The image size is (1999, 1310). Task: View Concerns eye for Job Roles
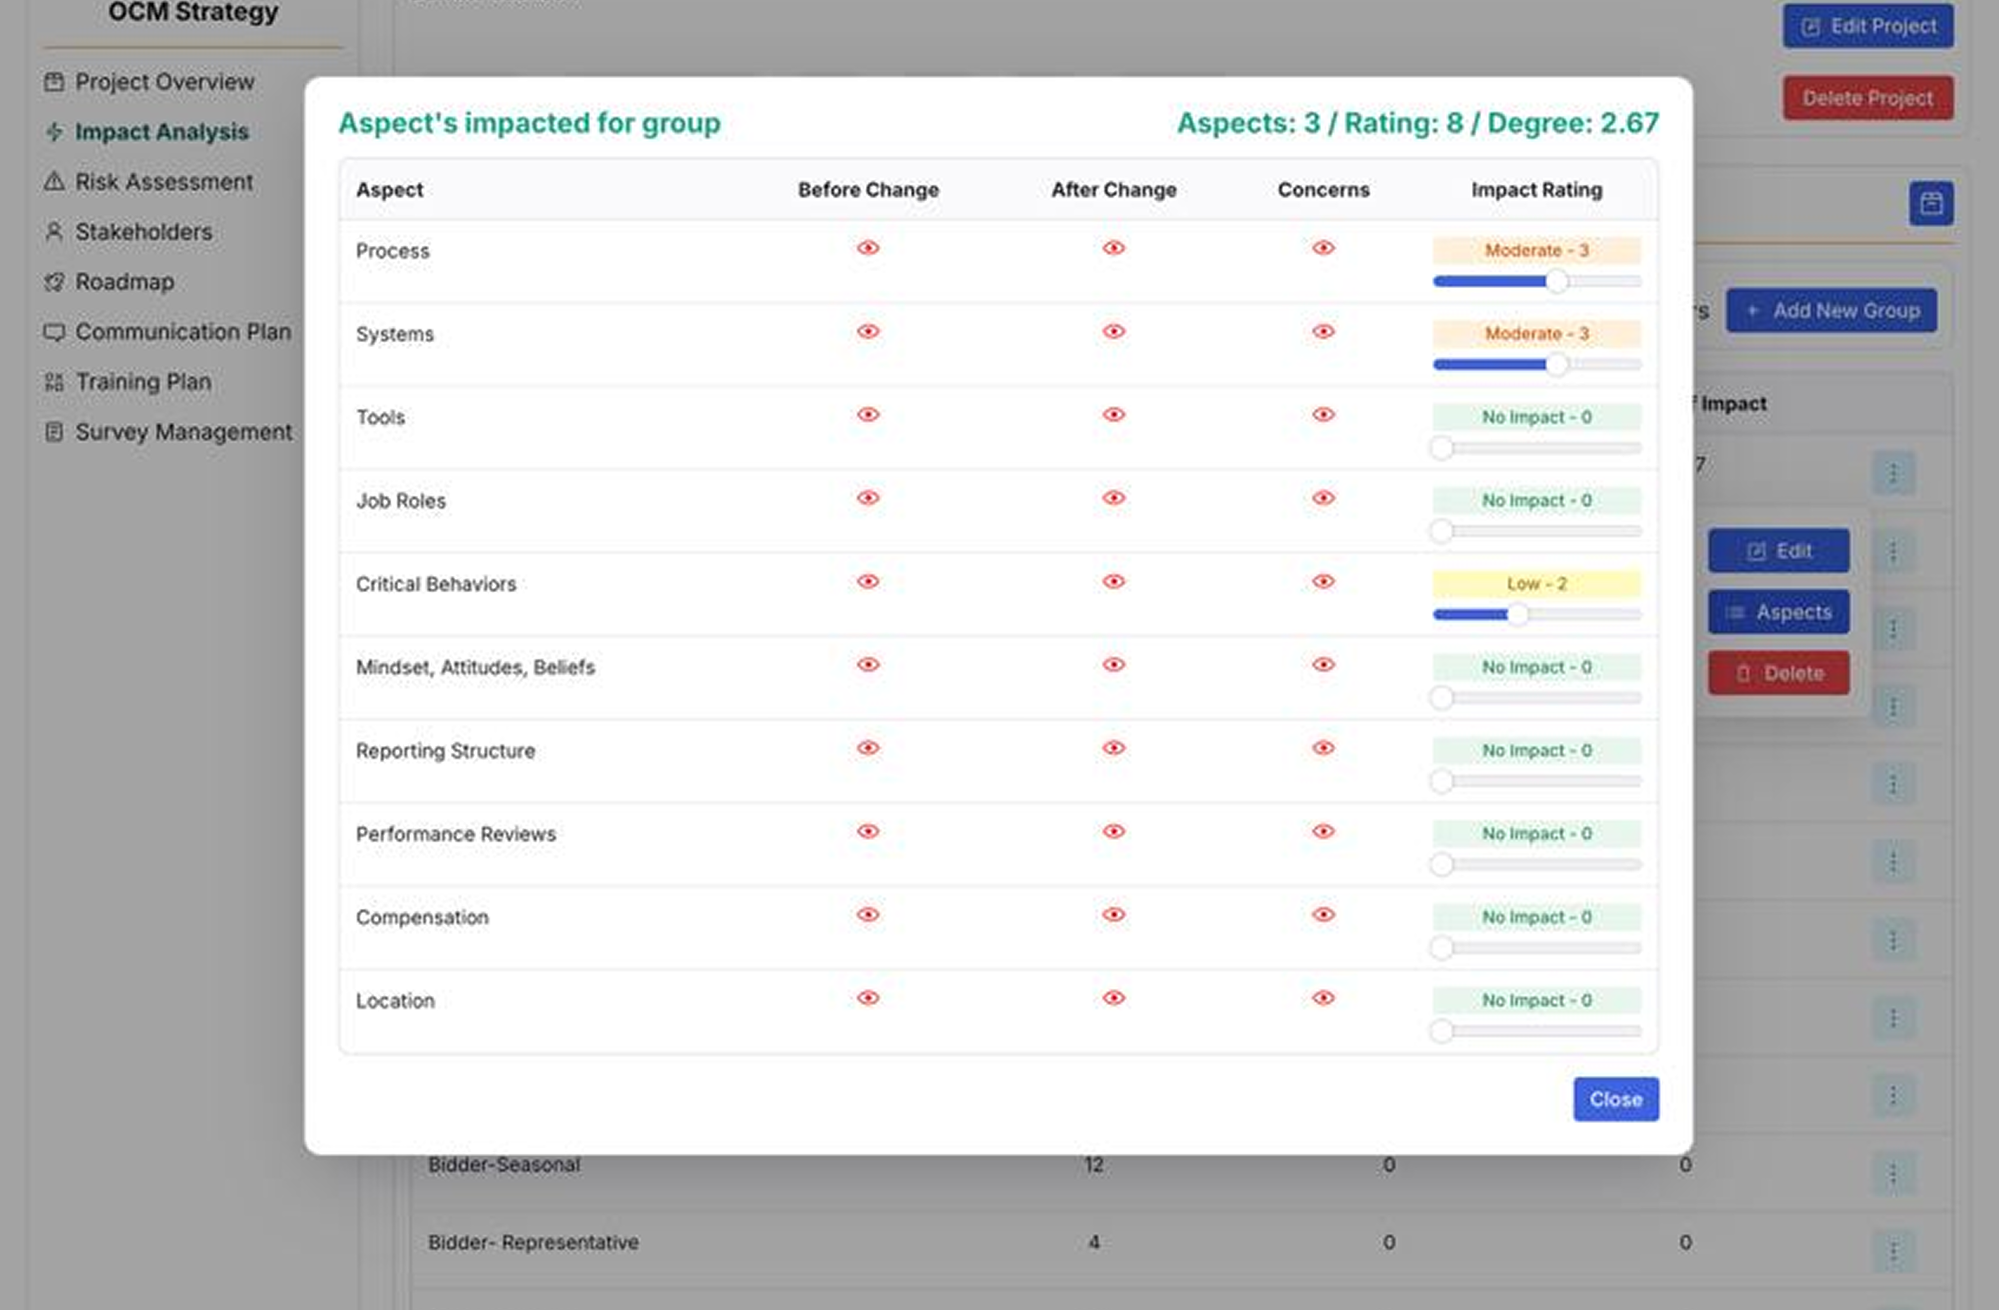pyautogui.click(x=1323, y=498)
